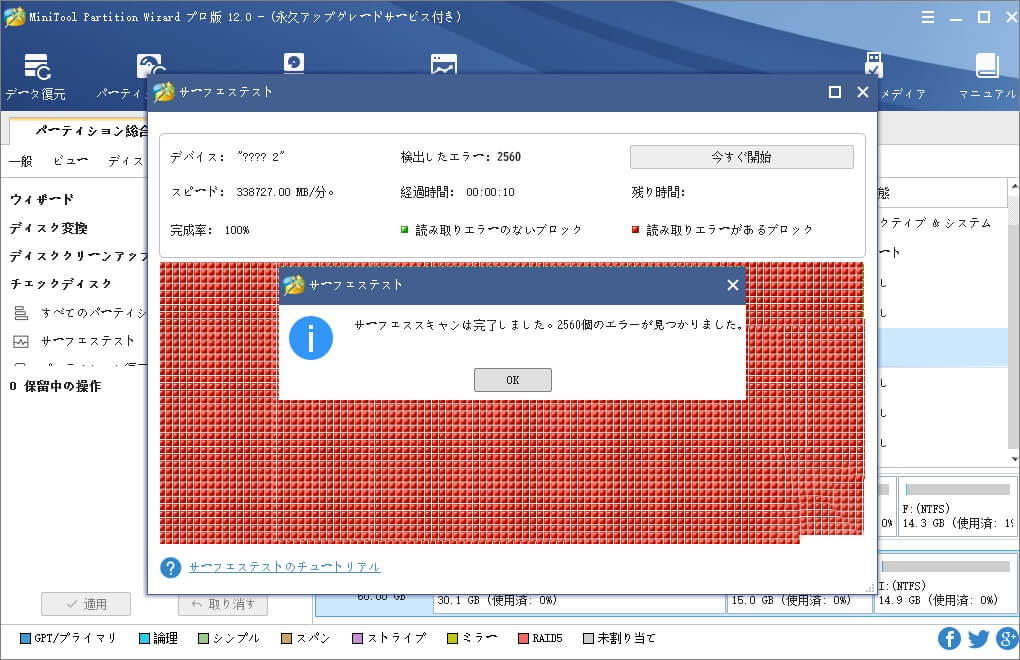Select ディスククリーンアップ in the side panel
The width and height of the screenshot is (1020, 660).
(78, 256)
